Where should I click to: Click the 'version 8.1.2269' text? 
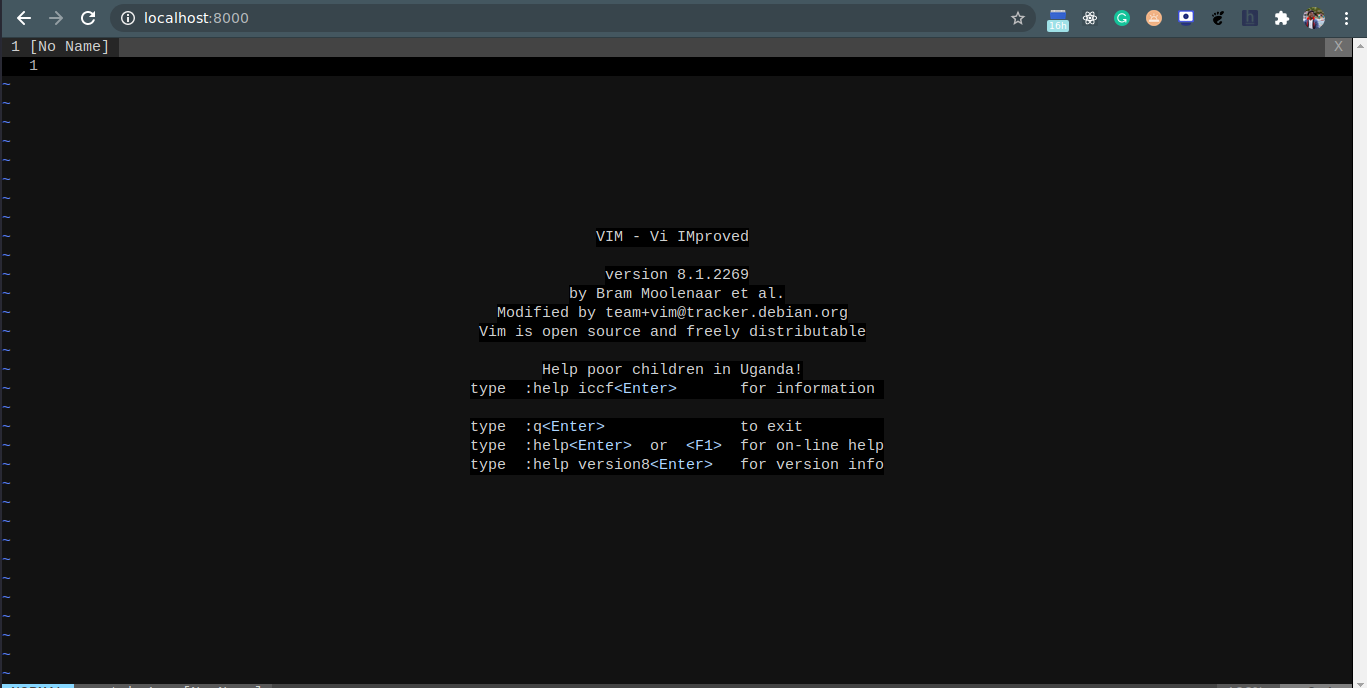[677, 275]
